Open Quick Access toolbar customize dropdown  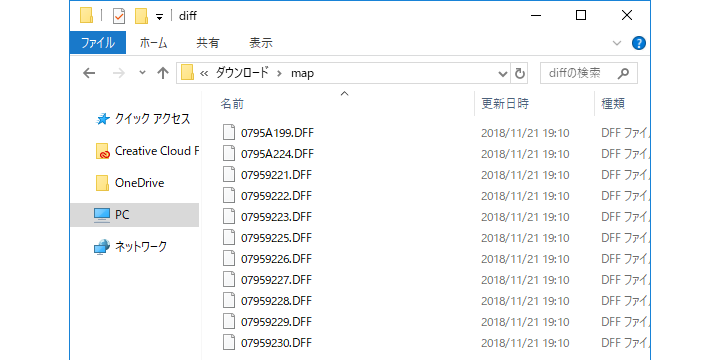159,17
